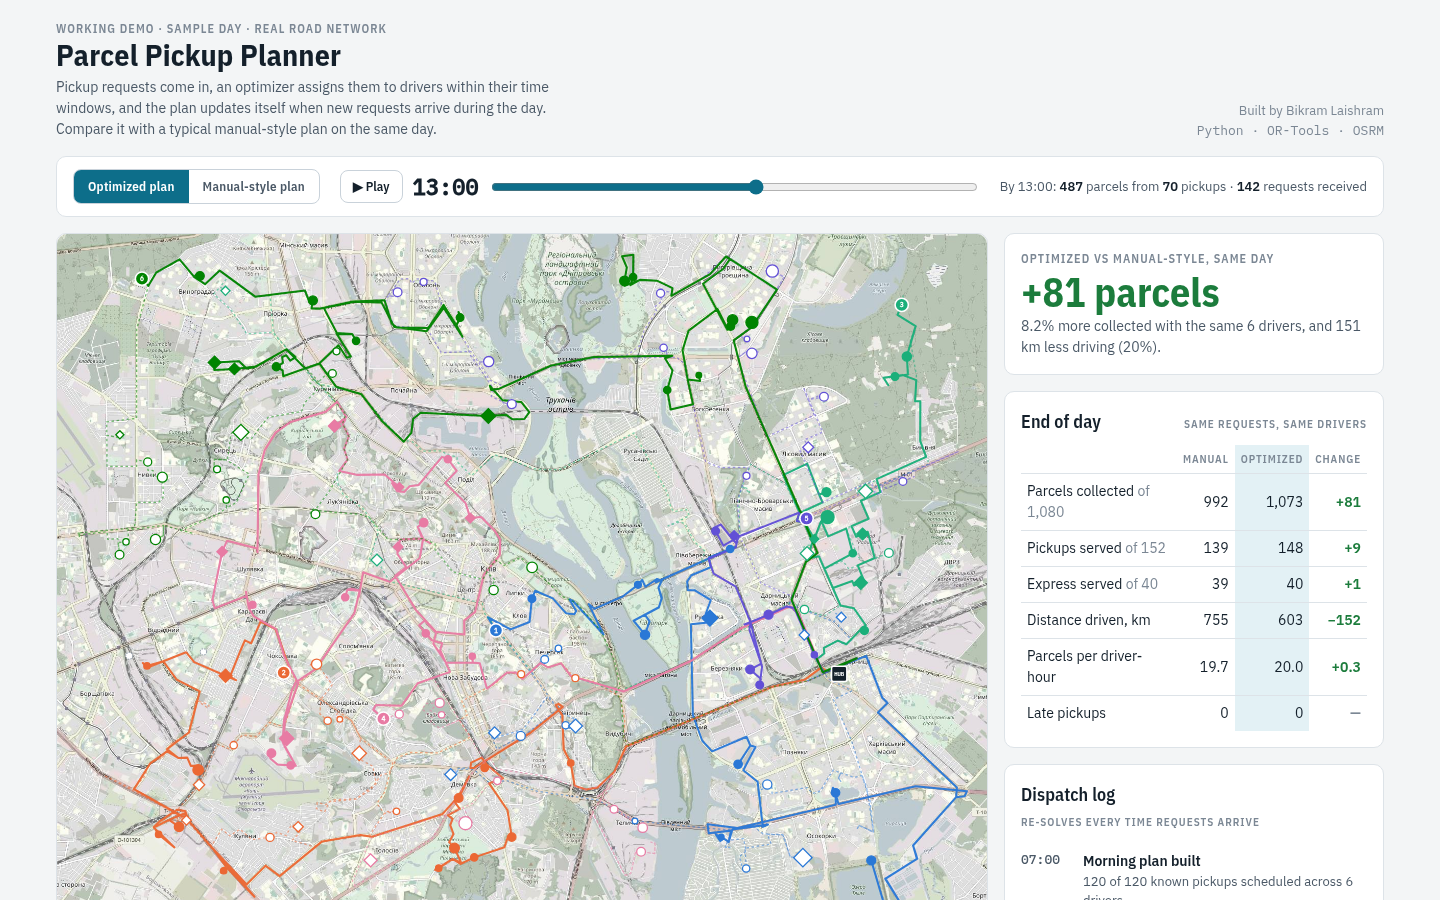This screenshot has height=900, width=1440.
Task: Click the 07:00 dispatch log timestamp
Action: click(x=1040, y=860)
